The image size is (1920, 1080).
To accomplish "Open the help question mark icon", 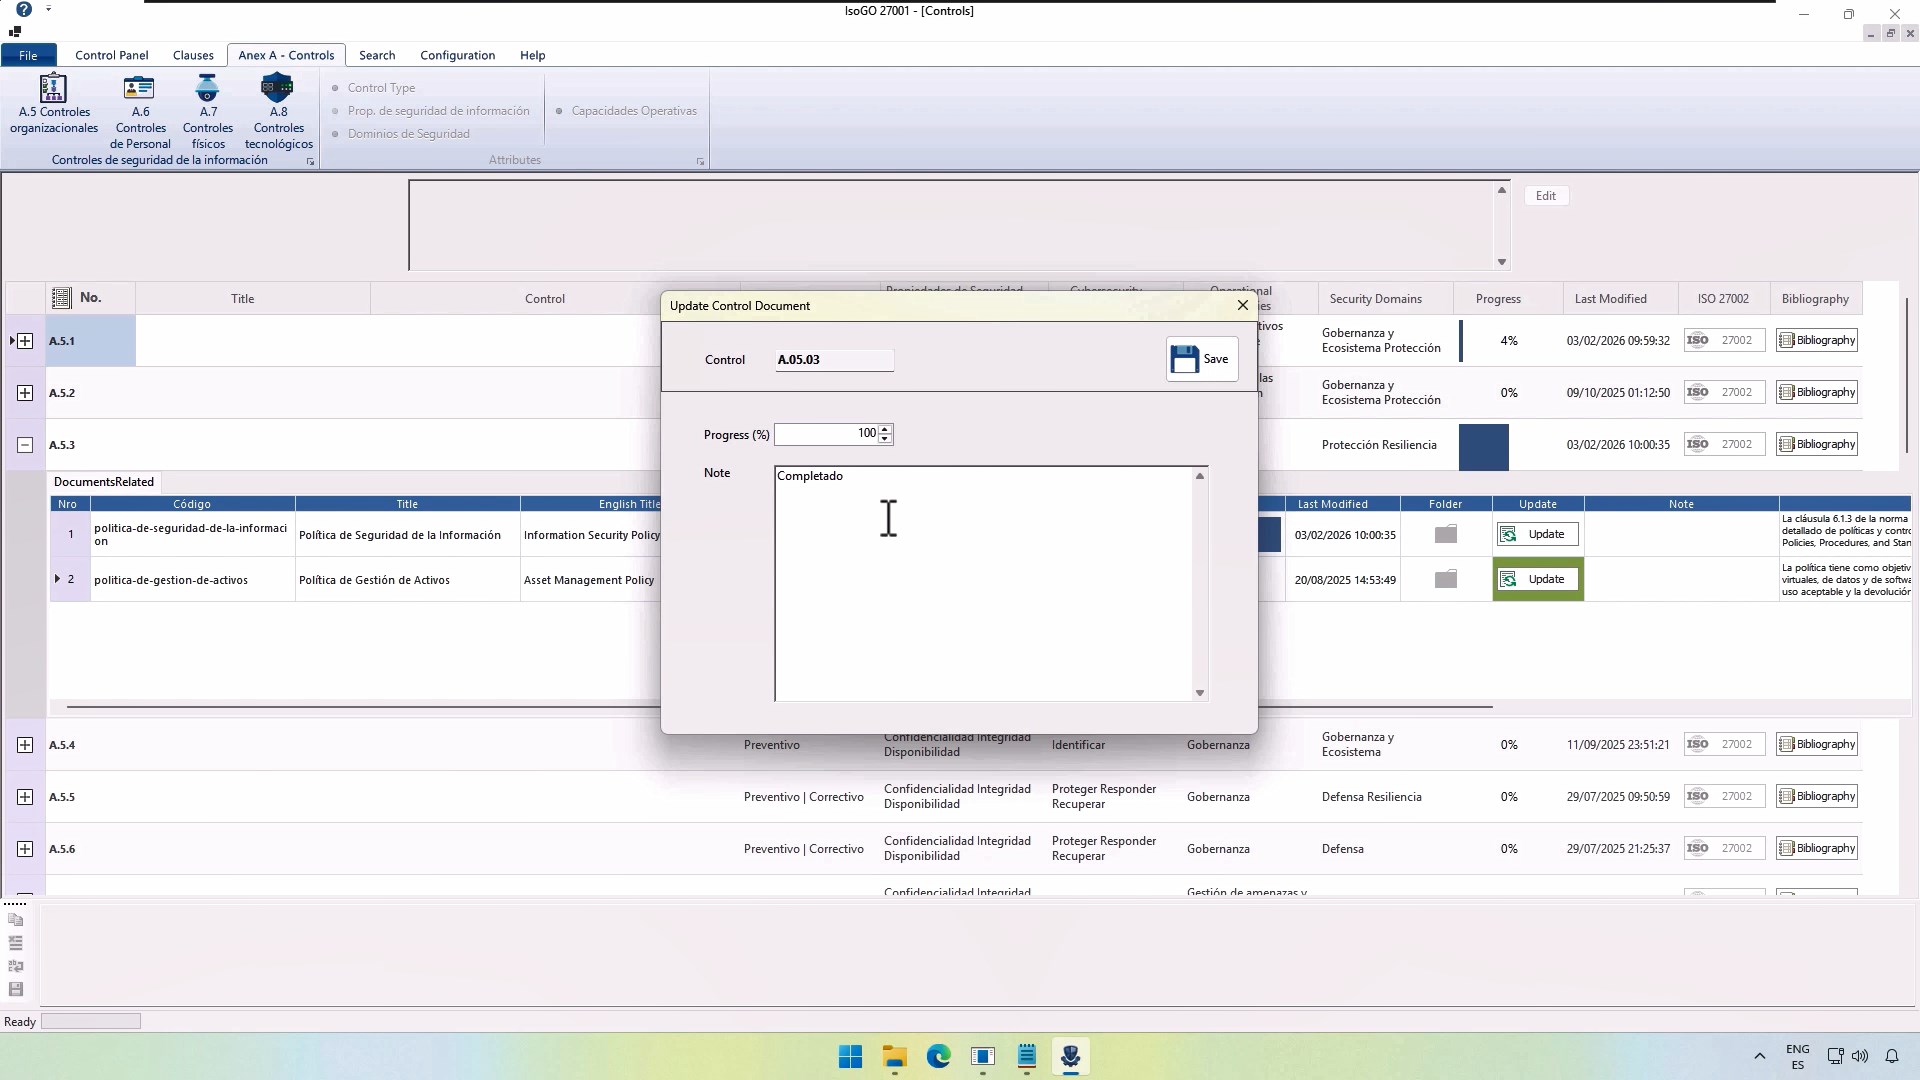I will coord(24,10).
